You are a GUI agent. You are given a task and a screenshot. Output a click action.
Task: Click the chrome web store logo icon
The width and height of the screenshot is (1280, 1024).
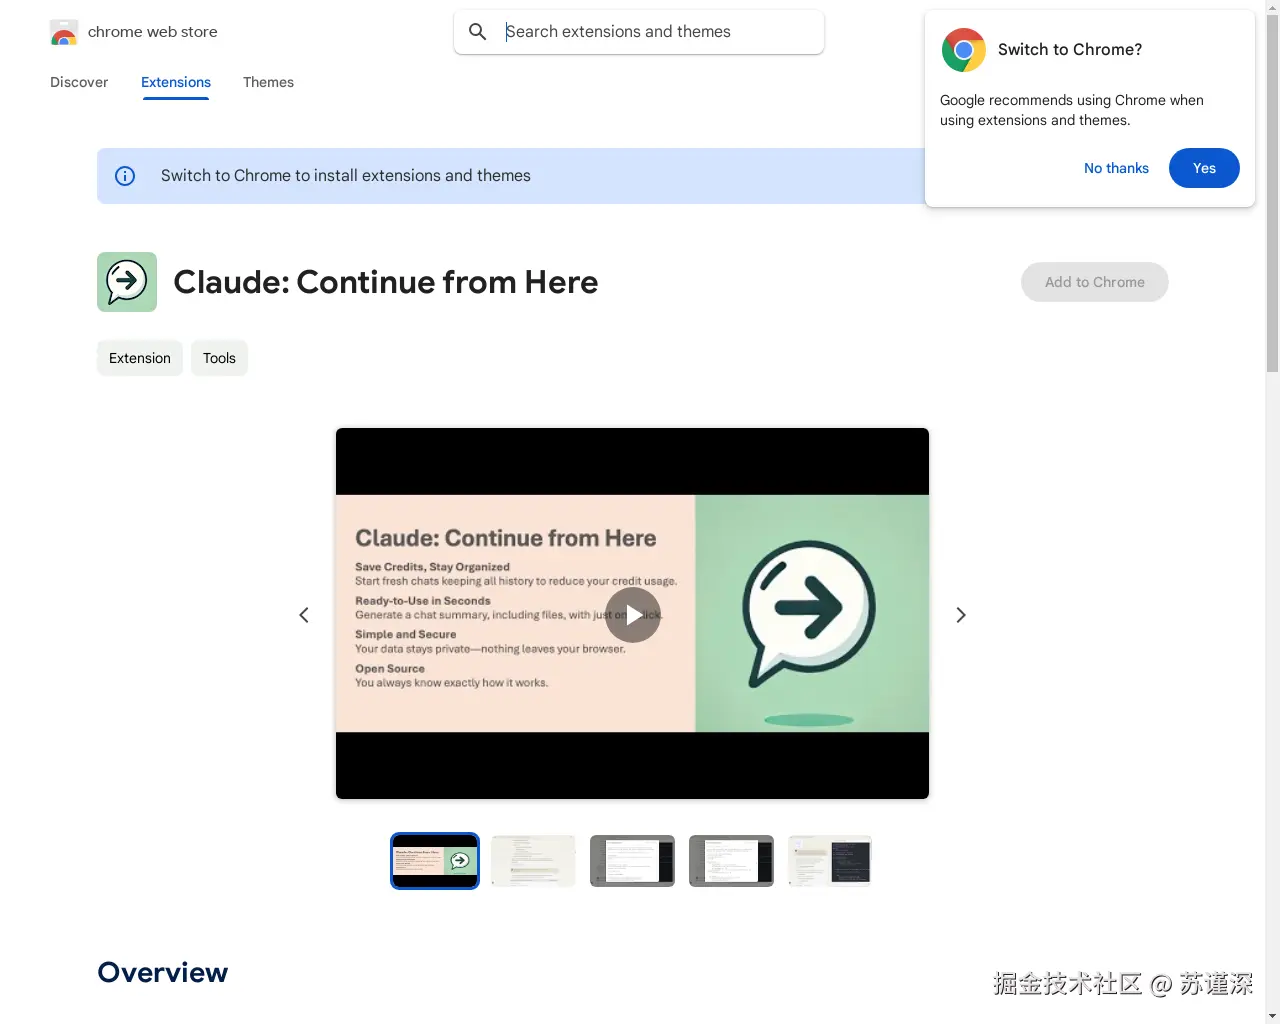63,31
